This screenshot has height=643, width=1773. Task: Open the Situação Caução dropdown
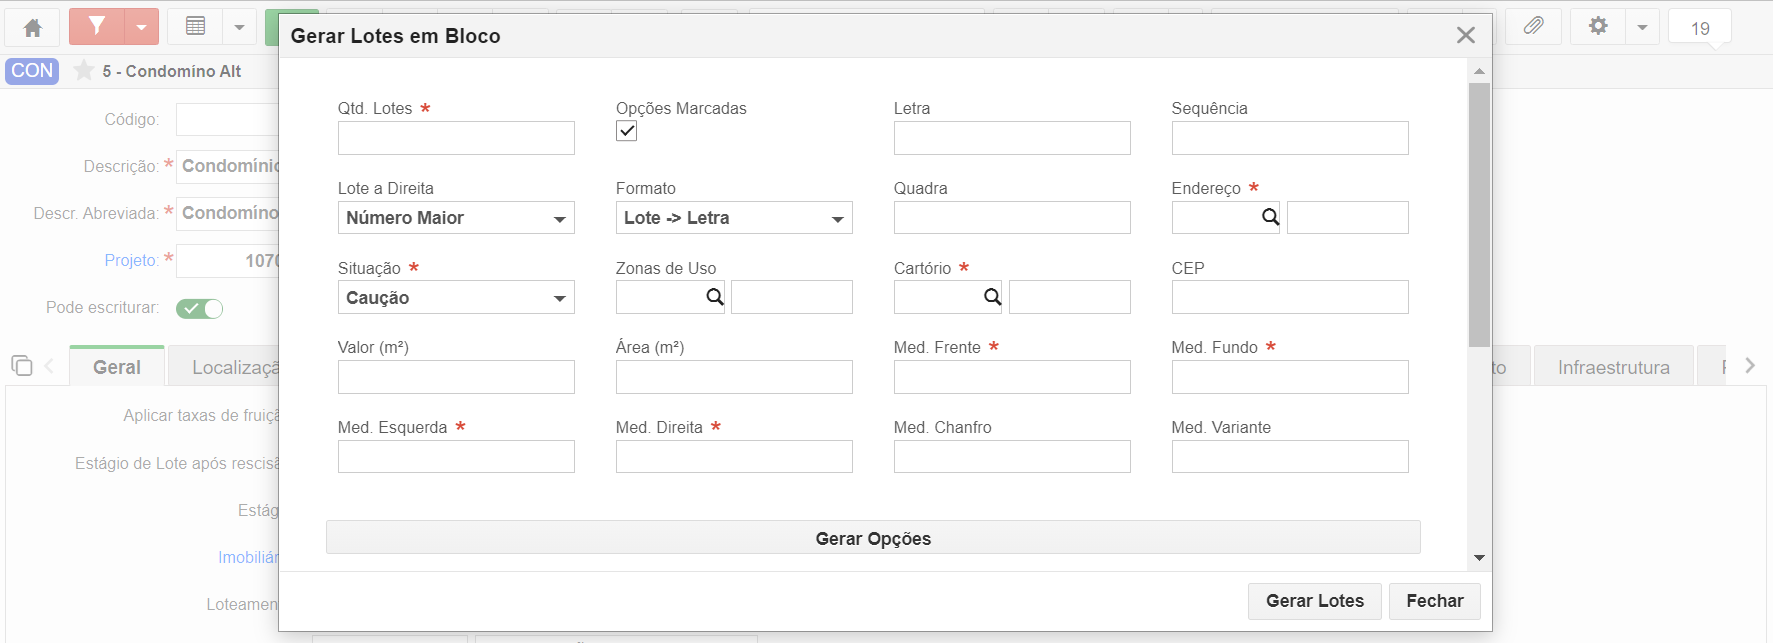(456, 297)
